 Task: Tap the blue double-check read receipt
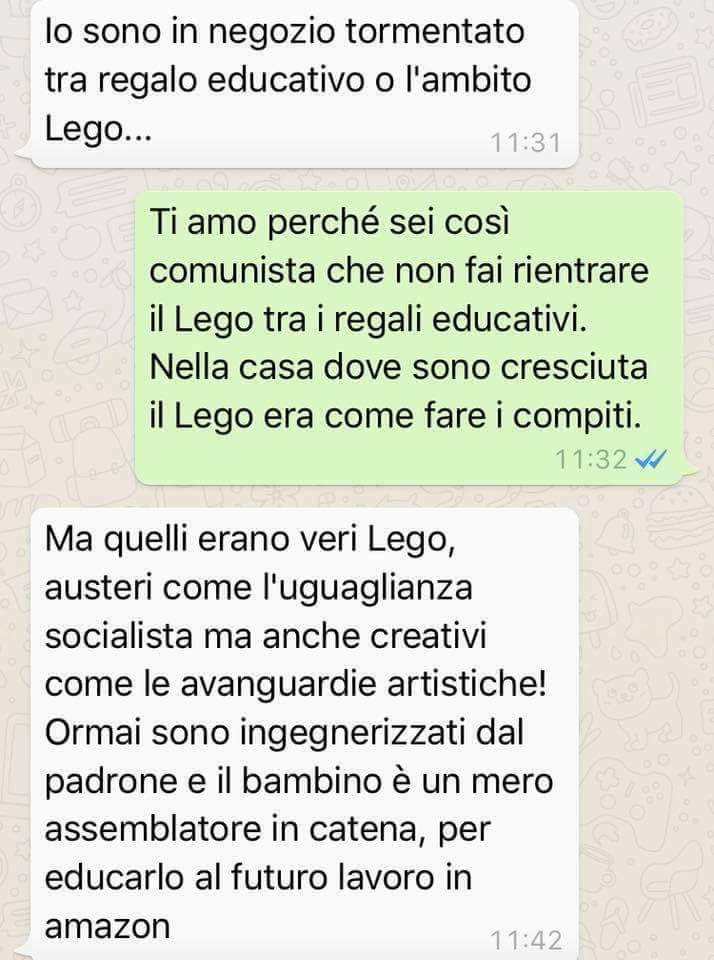(651, 459)
